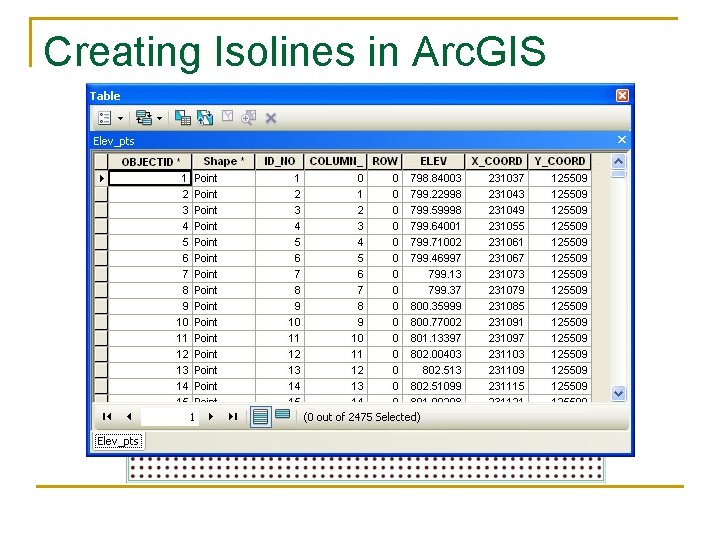Click the scroll up arrow of table
Screen dimensions: 720x540
619,162
